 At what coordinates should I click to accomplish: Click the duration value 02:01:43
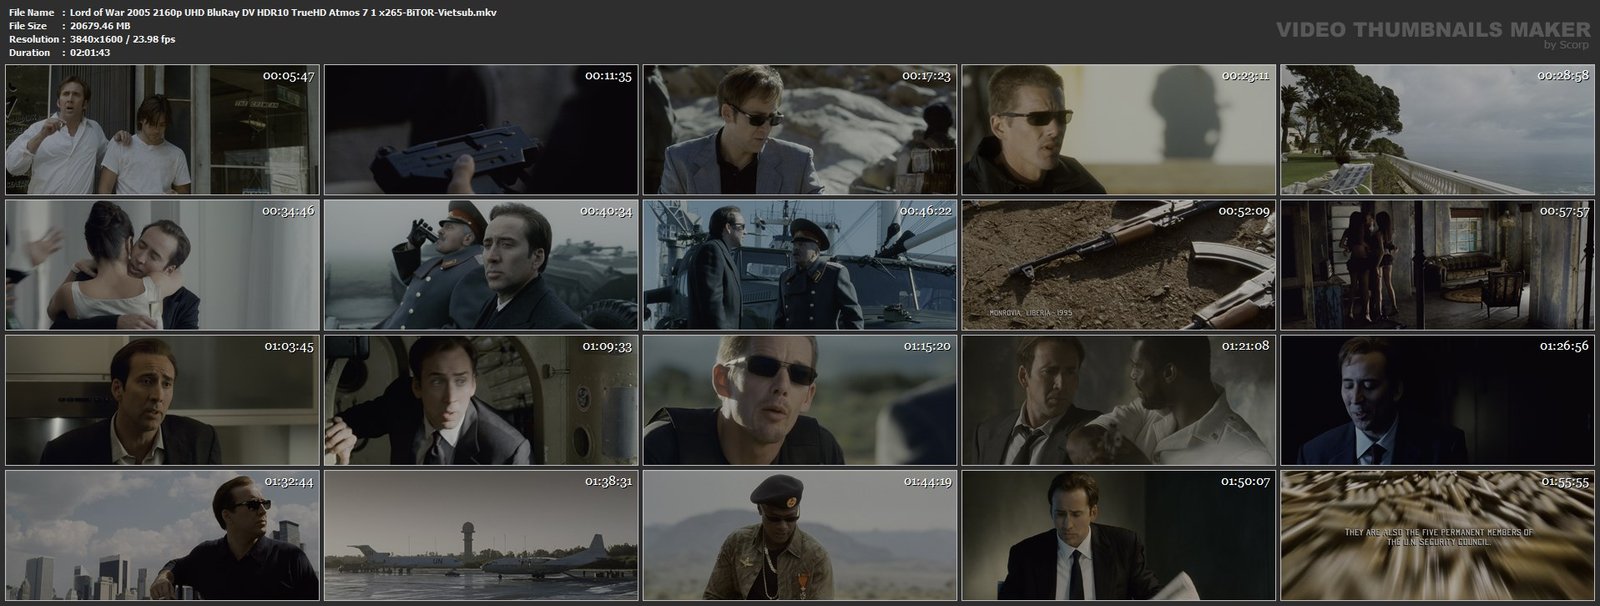pyautogui.click(x=90, y=52)
